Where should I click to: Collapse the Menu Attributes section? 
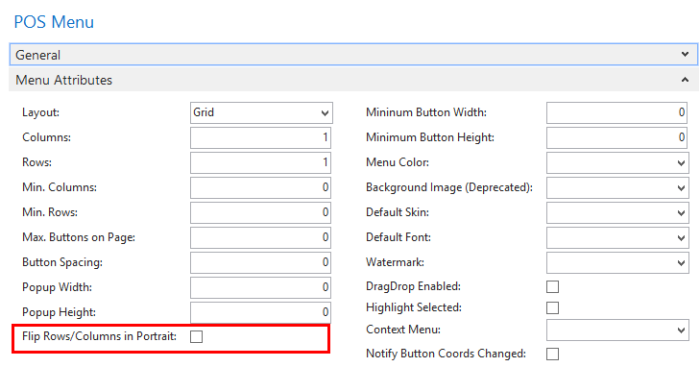[x=685, y=80]
